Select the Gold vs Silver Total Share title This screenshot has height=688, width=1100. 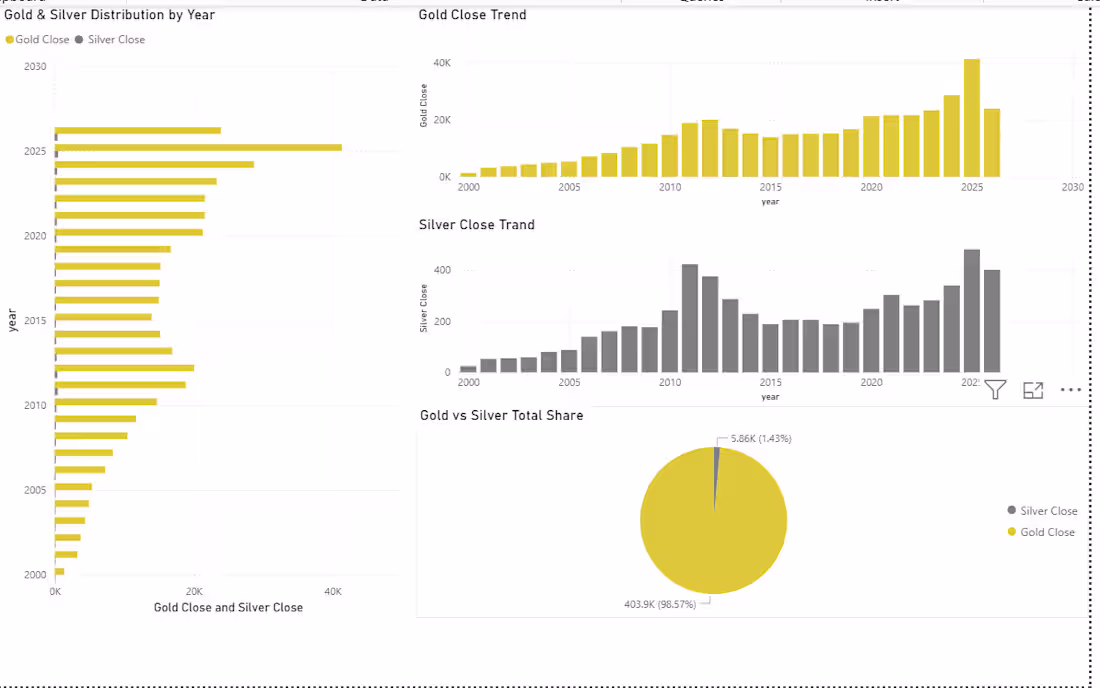[x=502, y=415]
